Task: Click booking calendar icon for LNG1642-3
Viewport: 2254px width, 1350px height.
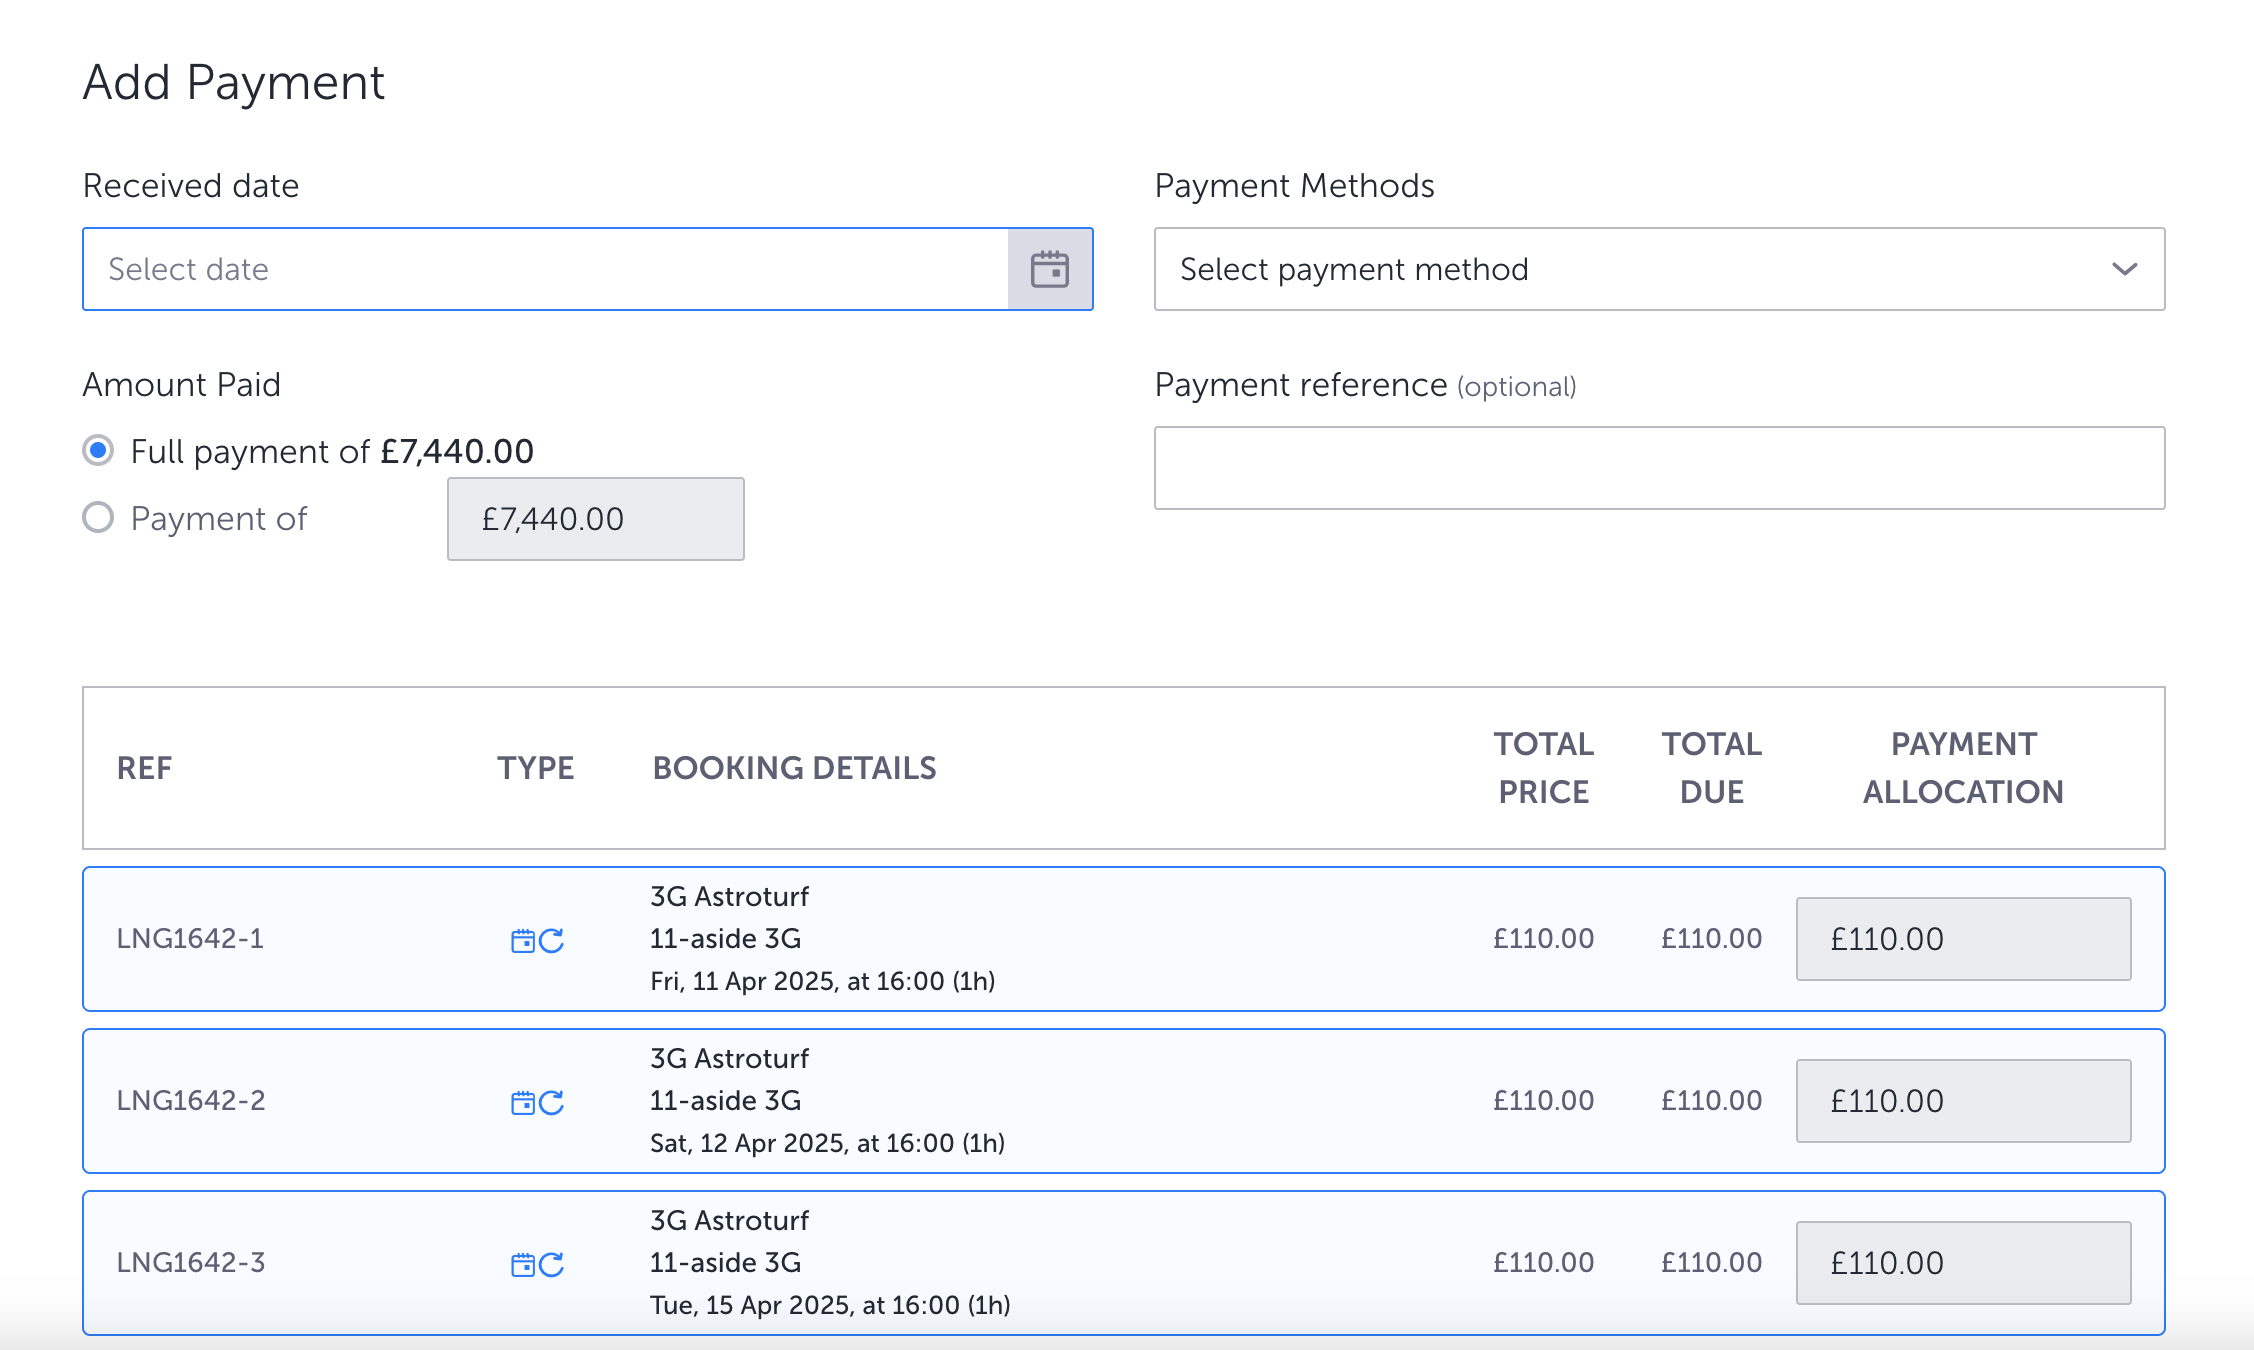Action: click(x=523, y=1265)
